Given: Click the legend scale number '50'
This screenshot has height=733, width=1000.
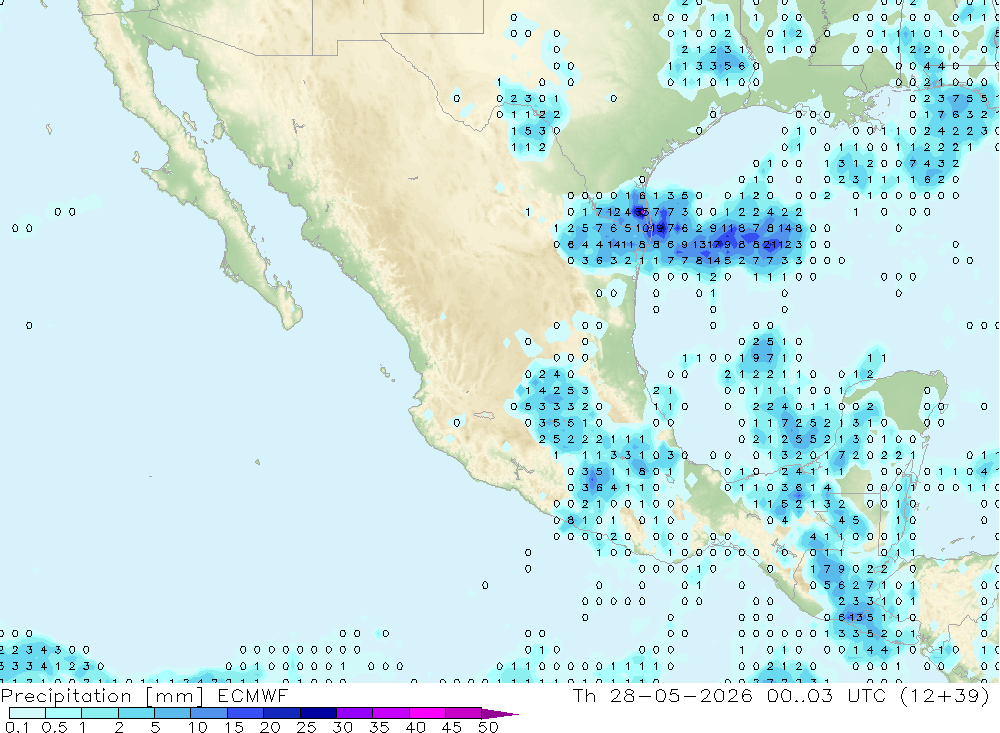Looking at the screenshot, I should (488, 727).
